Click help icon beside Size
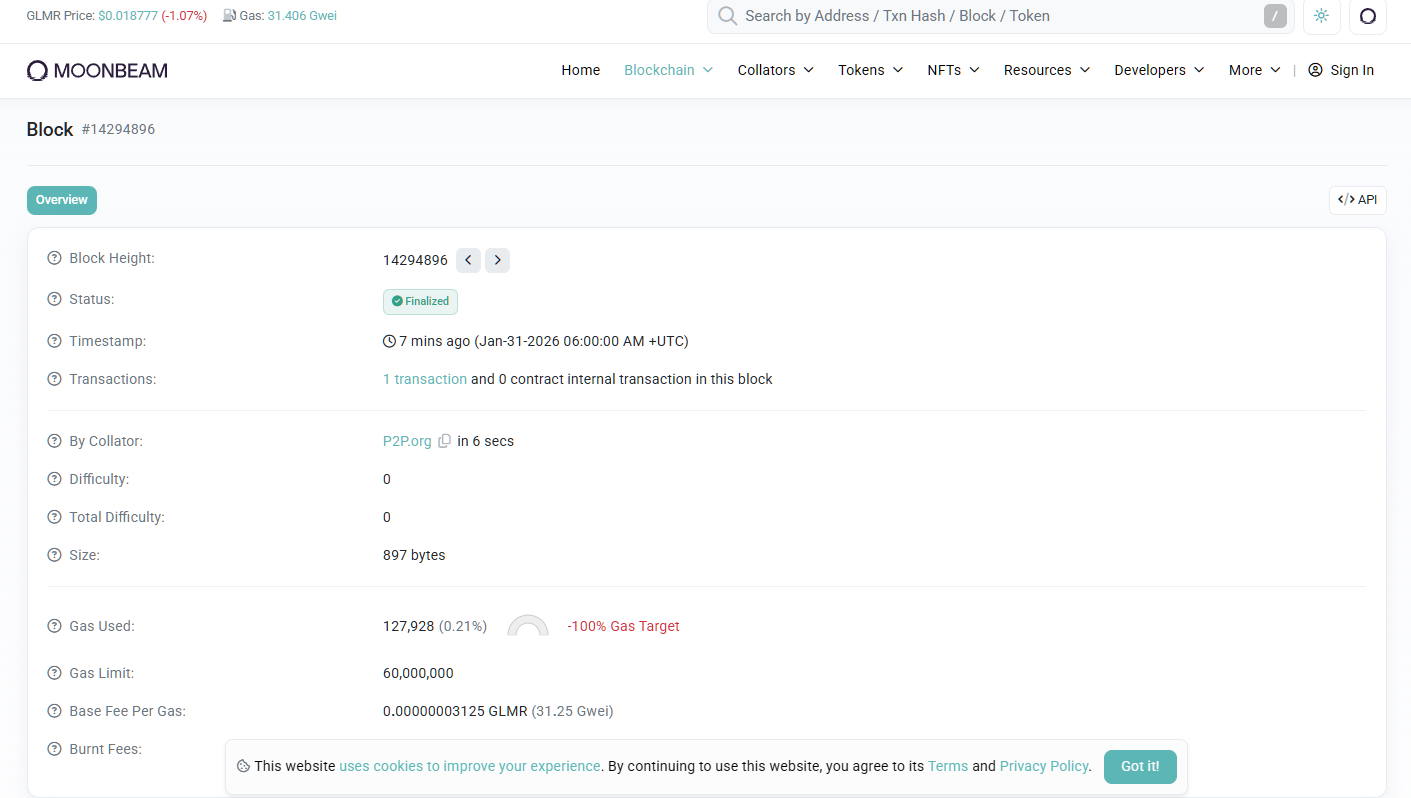The height and width of the screenshot is (798, 1411). pos(55,555)
